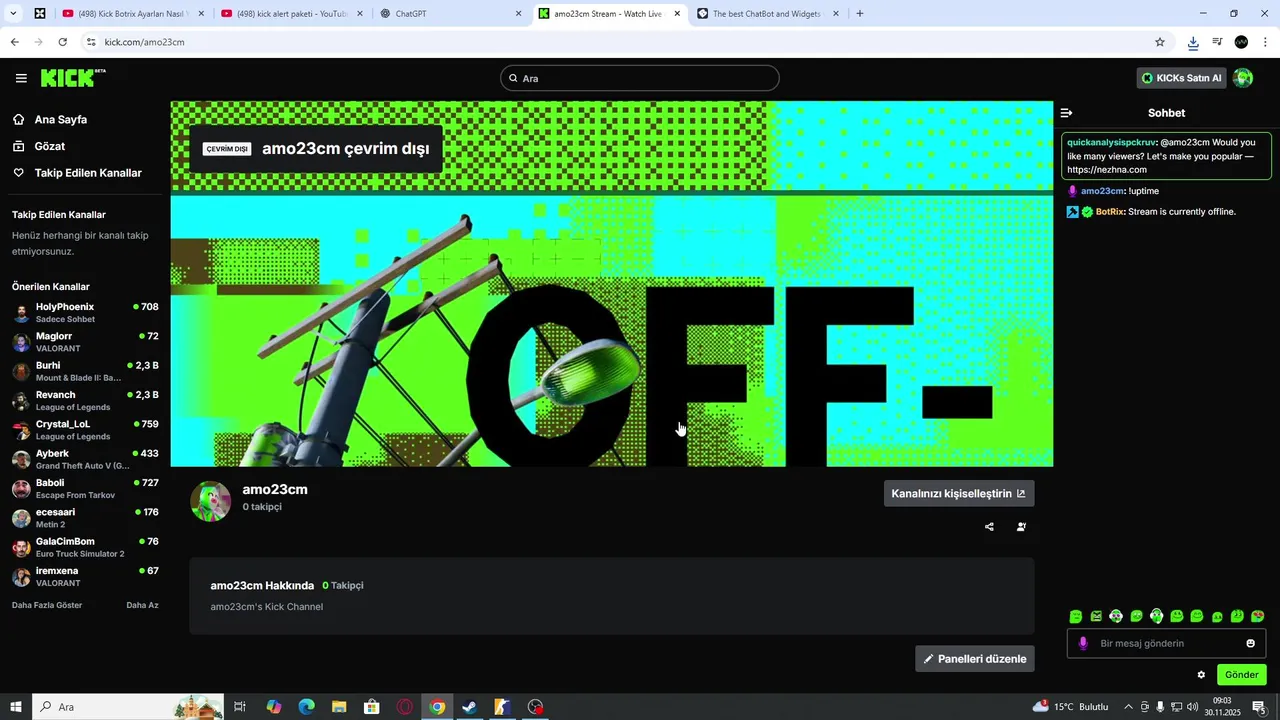Open Windows Start menu
The height and width of the screenshot is (720, 1280).
tap(15, 707)
